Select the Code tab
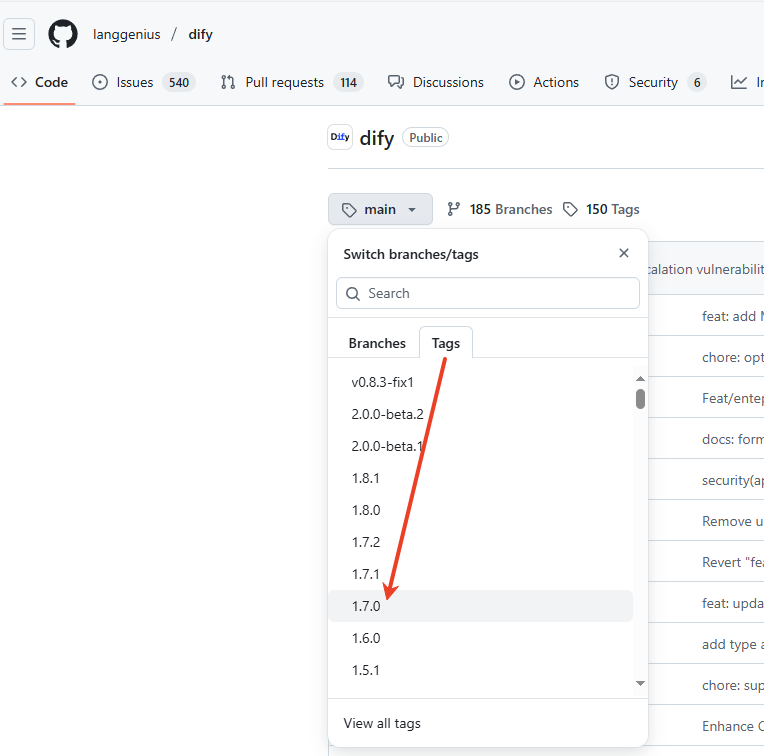764x756 pixels. point(39,82)
